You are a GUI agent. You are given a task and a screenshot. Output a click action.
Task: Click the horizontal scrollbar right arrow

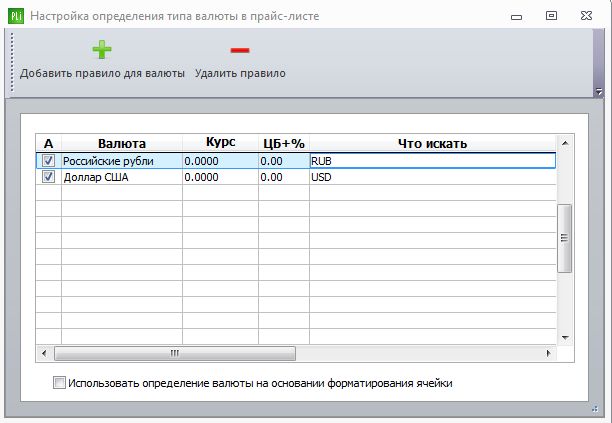[x=548, y=353]
